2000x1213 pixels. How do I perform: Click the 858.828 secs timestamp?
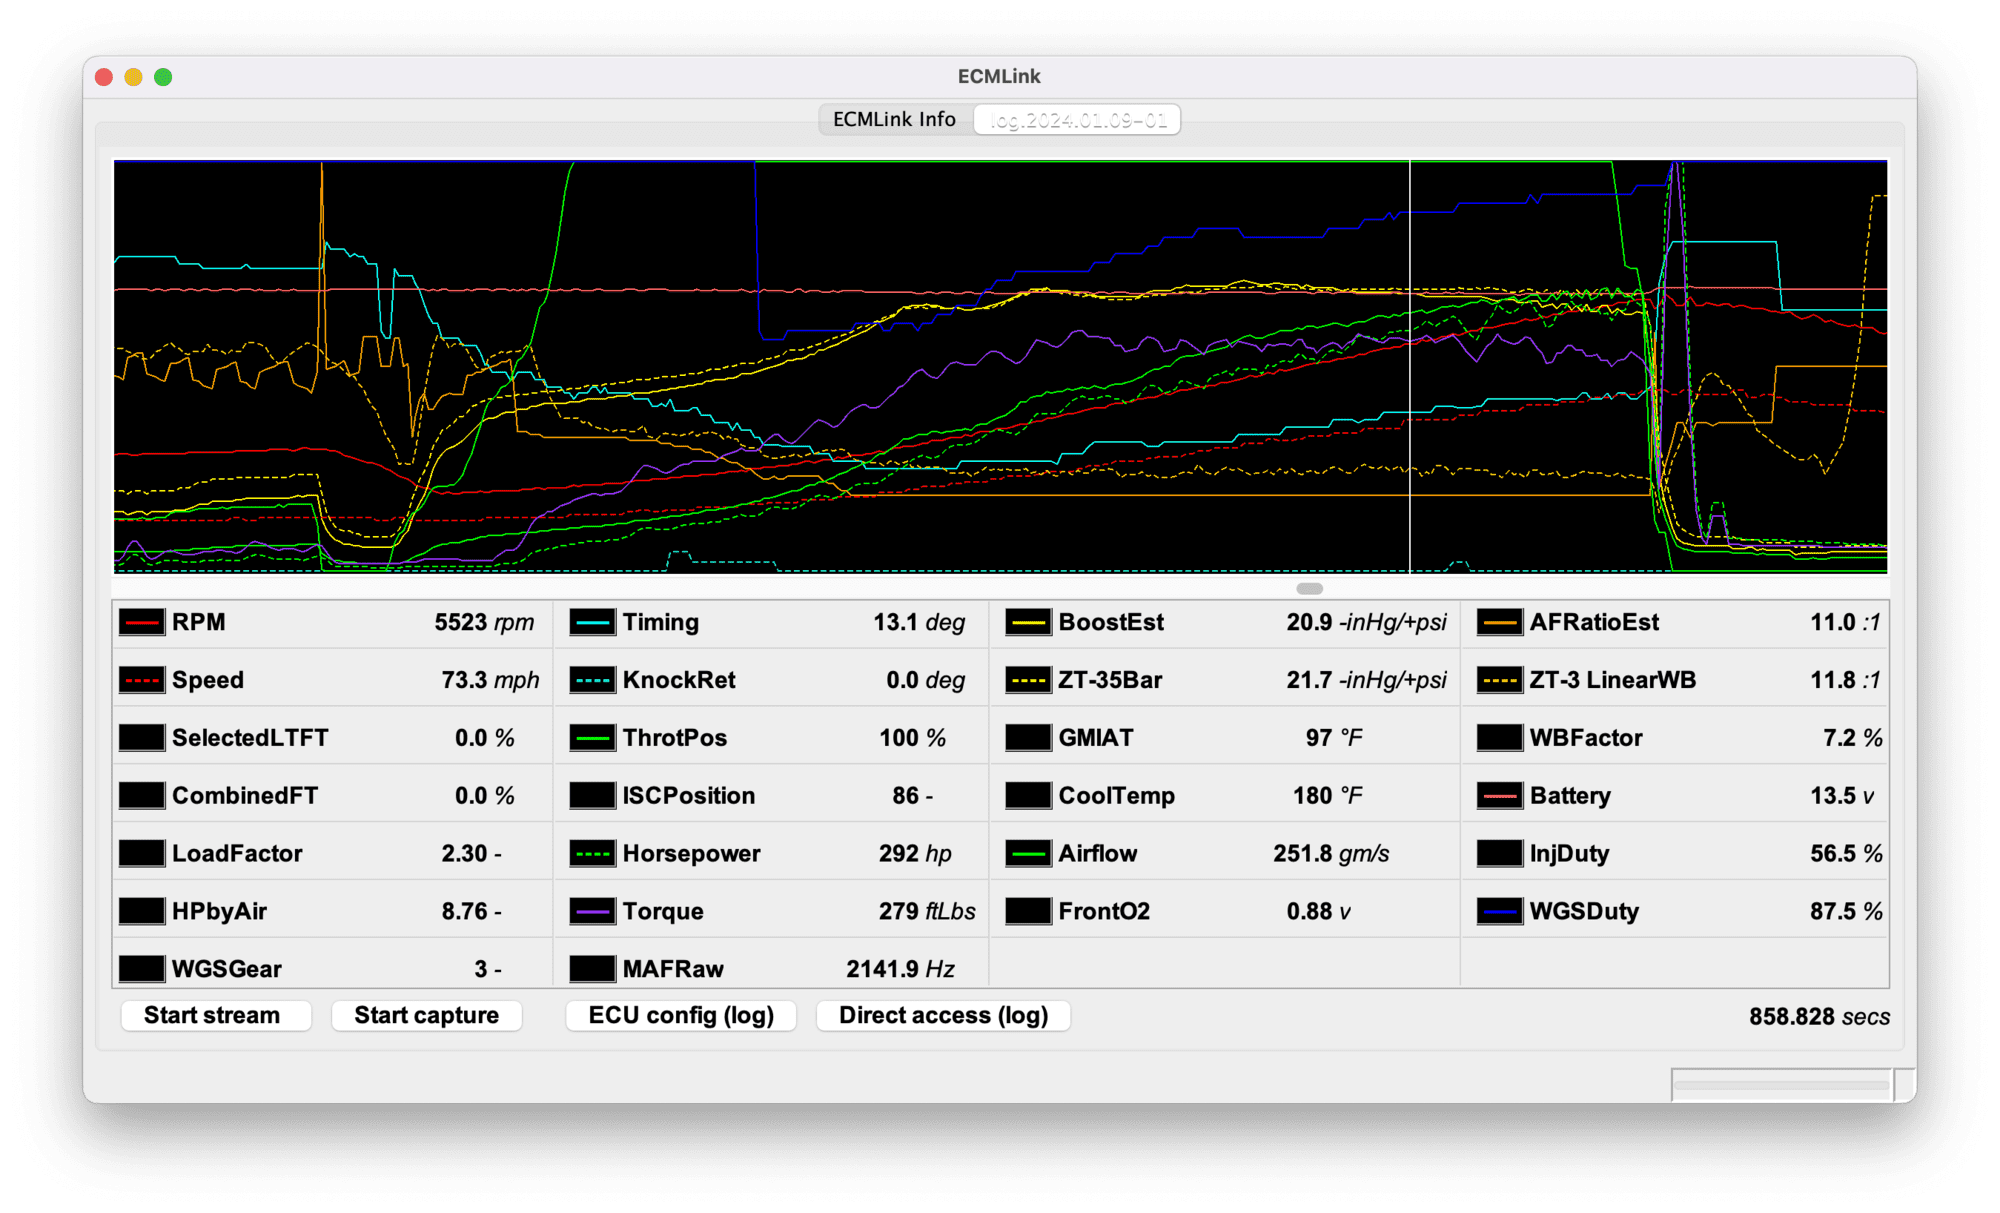point(1819,1017)
